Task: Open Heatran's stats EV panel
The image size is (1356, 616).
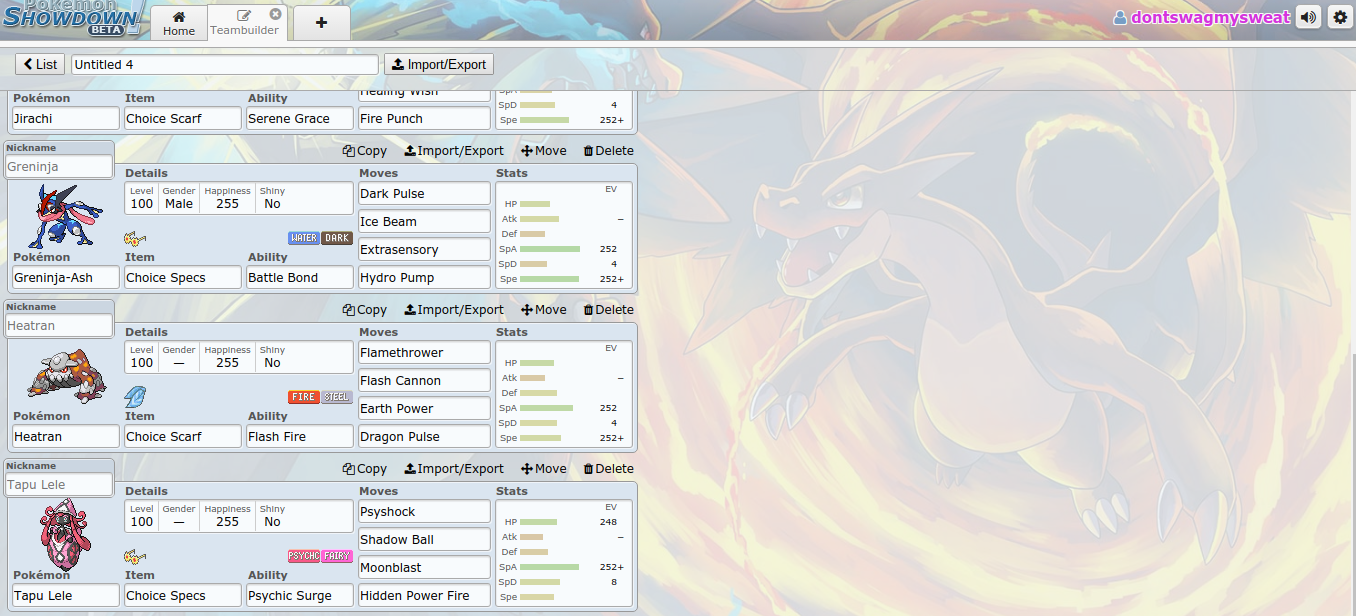Action: click(564, 394)
